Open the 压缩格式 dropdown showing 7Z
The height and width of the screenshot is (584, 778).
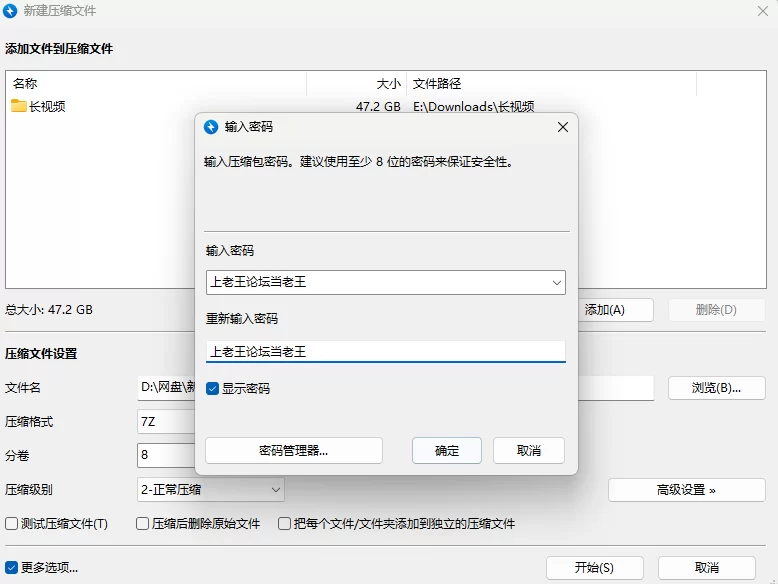166,422
